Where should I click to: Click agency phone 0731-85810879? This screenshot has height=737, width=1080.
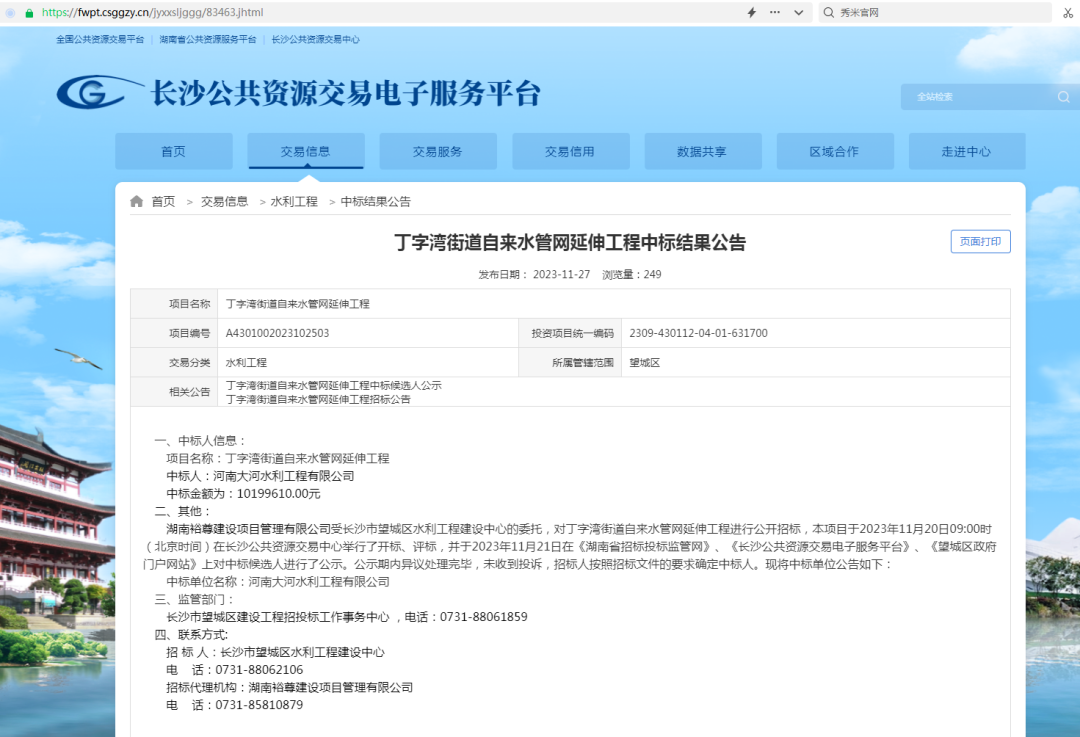[x=259, y=705]
